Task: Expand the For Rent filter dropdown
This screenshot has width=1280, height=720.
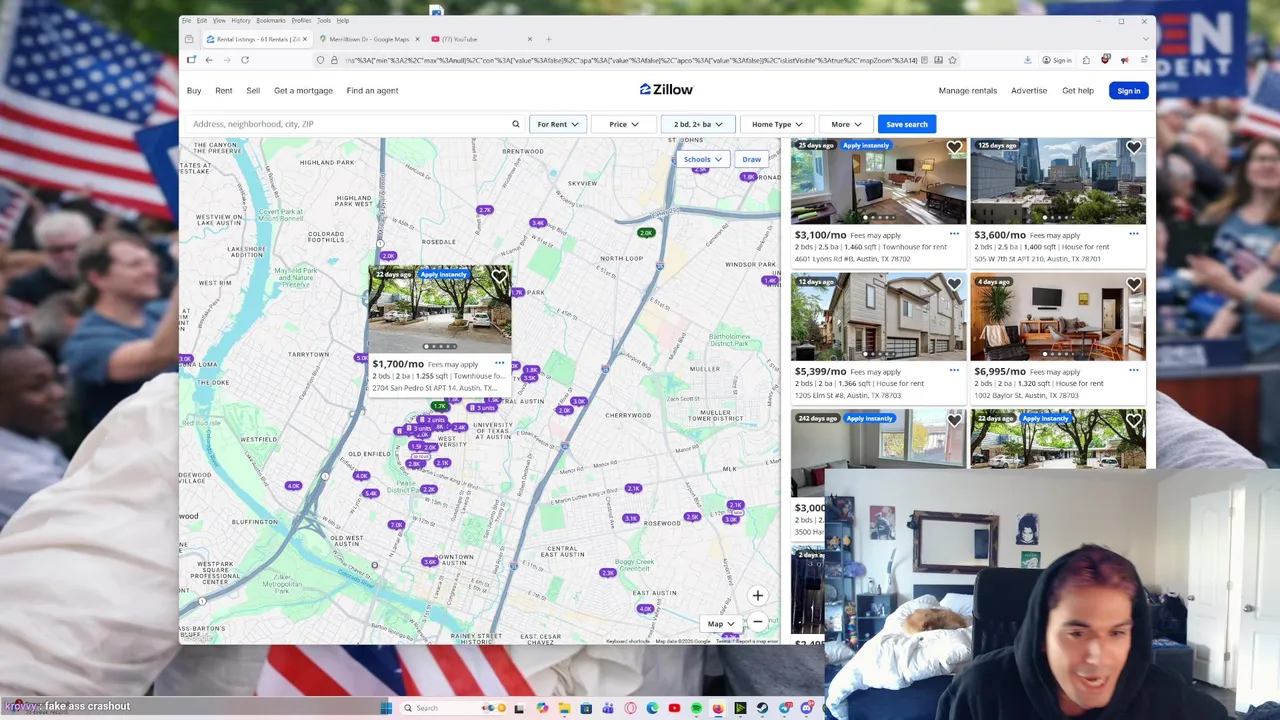Action: pyautogui.click(x=557, y=124)
